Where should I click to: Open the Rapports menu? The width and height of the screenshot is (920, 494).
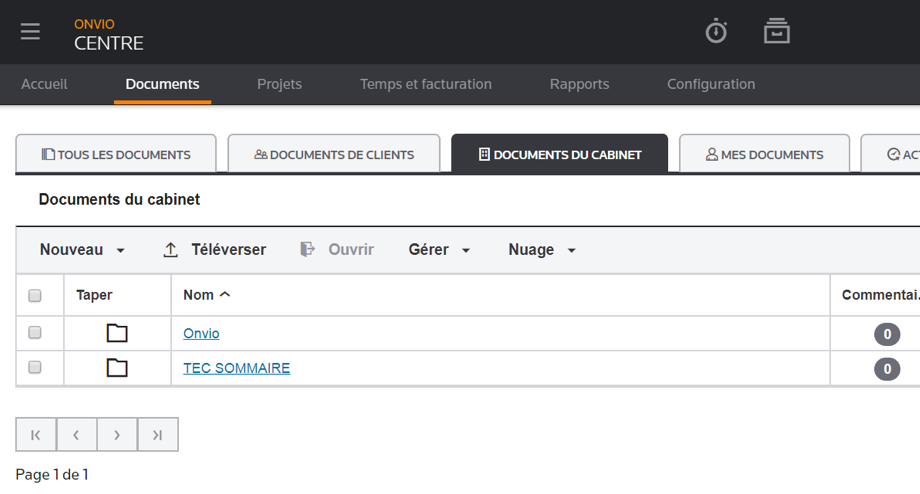pyautogui.click(x=579, y=84)
